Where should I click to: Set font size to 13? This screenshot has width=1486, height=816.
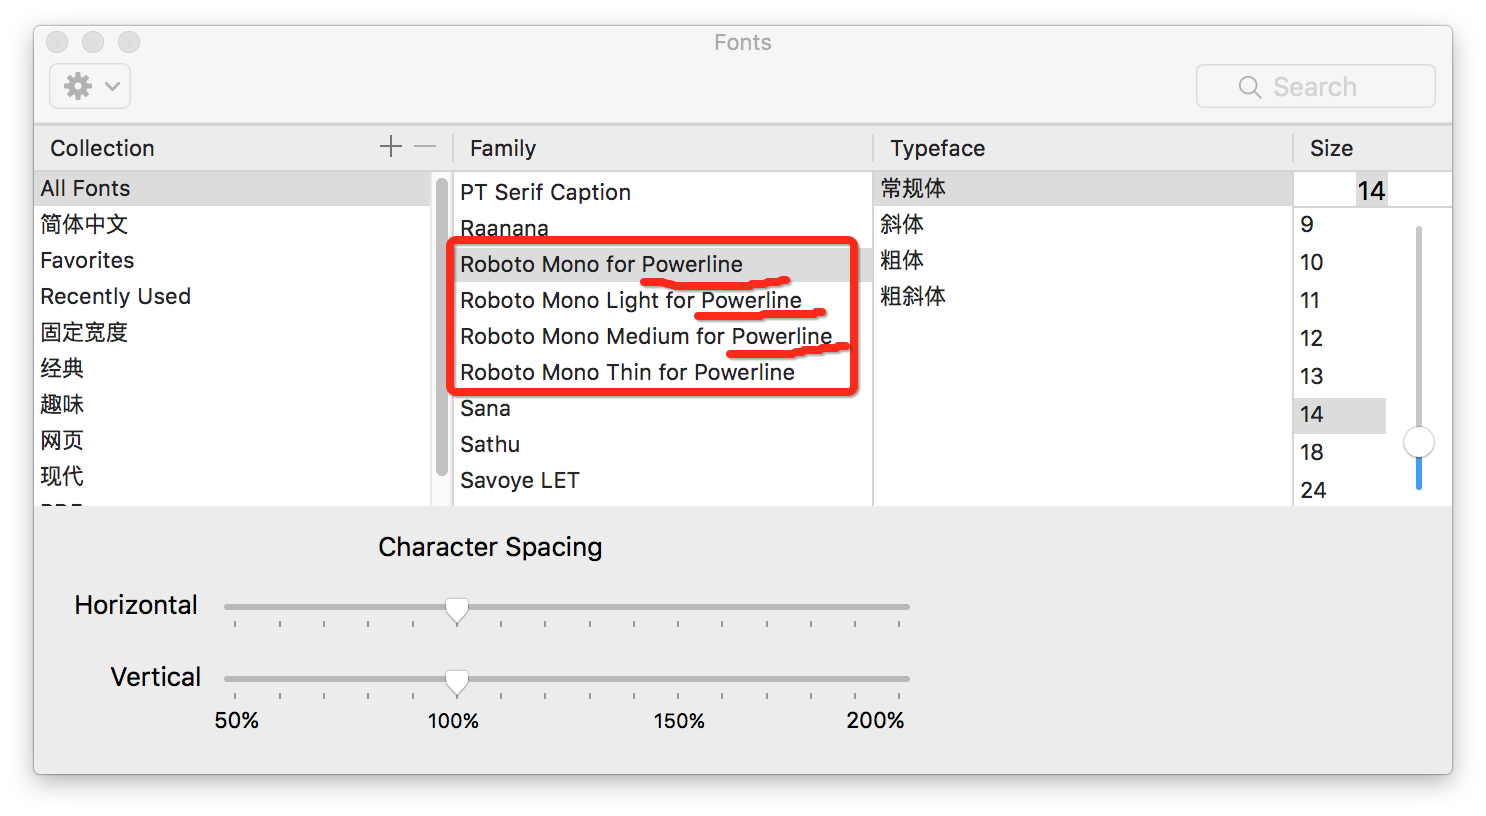[x=1340, y=376]
